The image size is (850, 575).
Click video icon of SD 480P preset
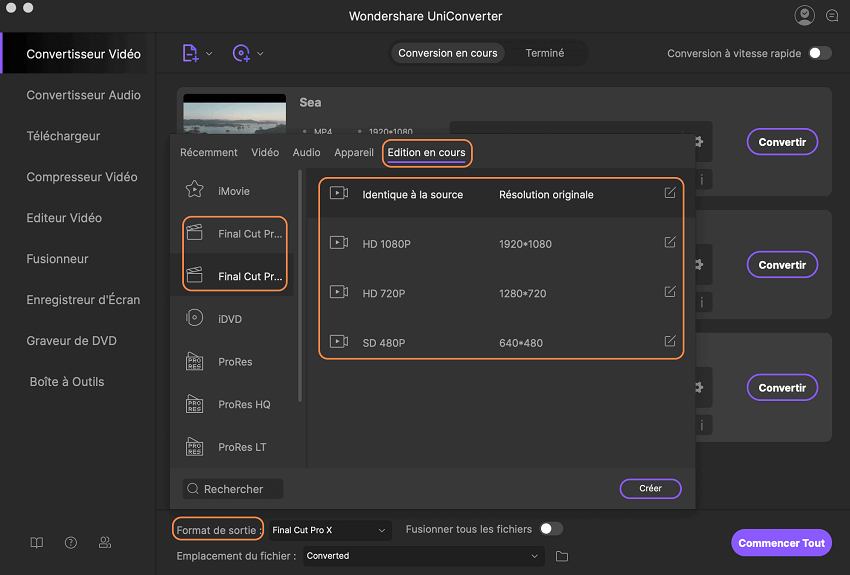339,341
